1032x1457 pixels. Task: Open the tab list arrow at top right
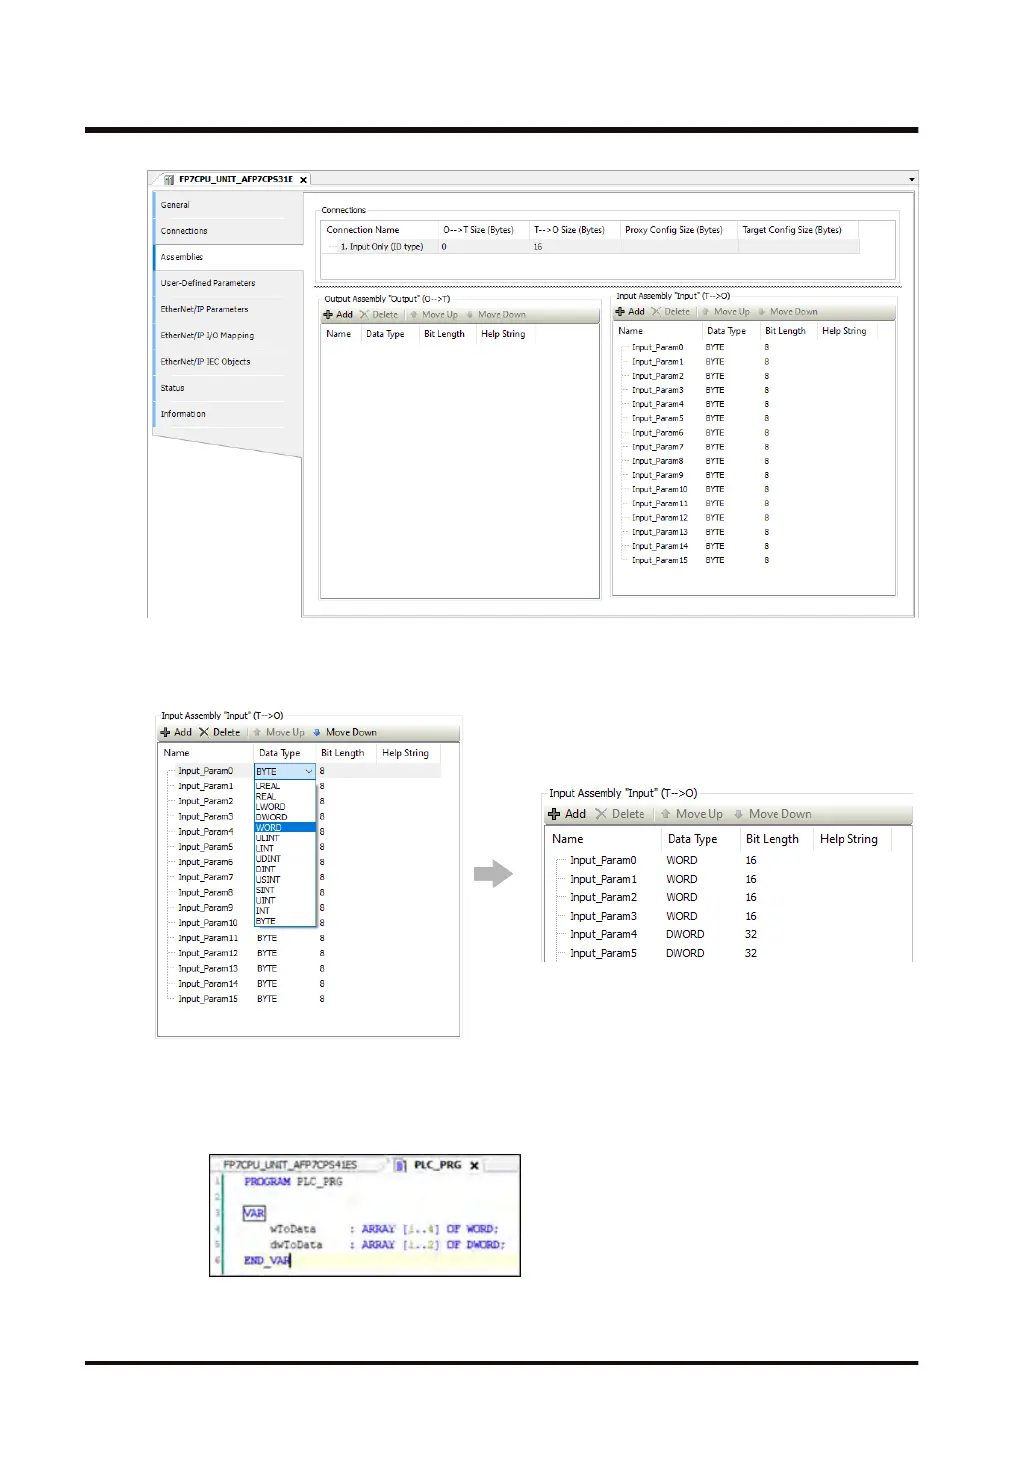[911, 180]
